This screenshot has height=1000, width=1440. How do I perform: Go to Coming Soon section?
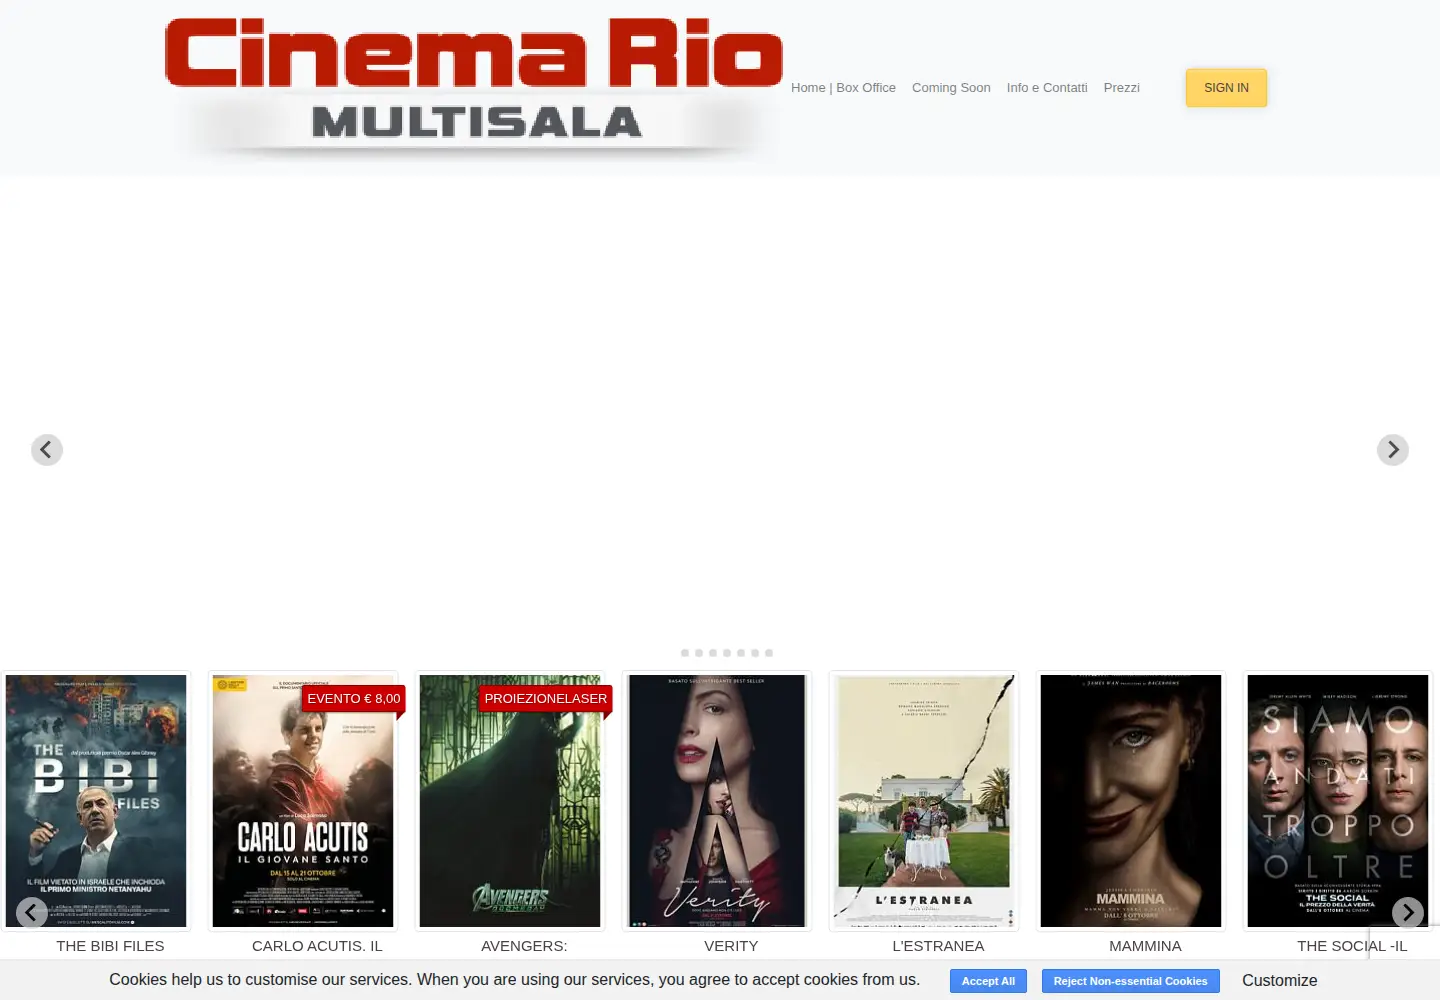coord(951,88)
